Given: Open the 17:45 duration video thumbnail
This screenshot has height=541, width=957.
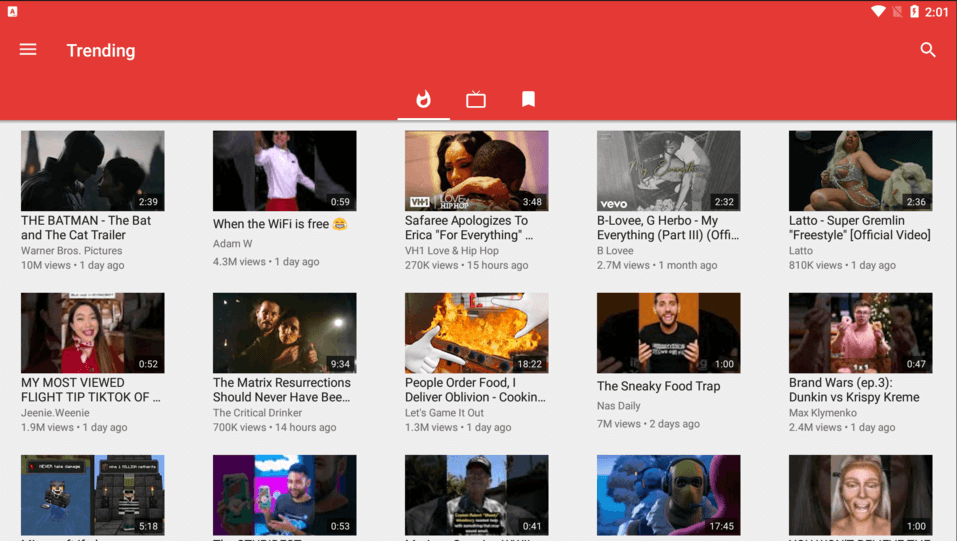Looking at the screenshot, I should point(668,495).
